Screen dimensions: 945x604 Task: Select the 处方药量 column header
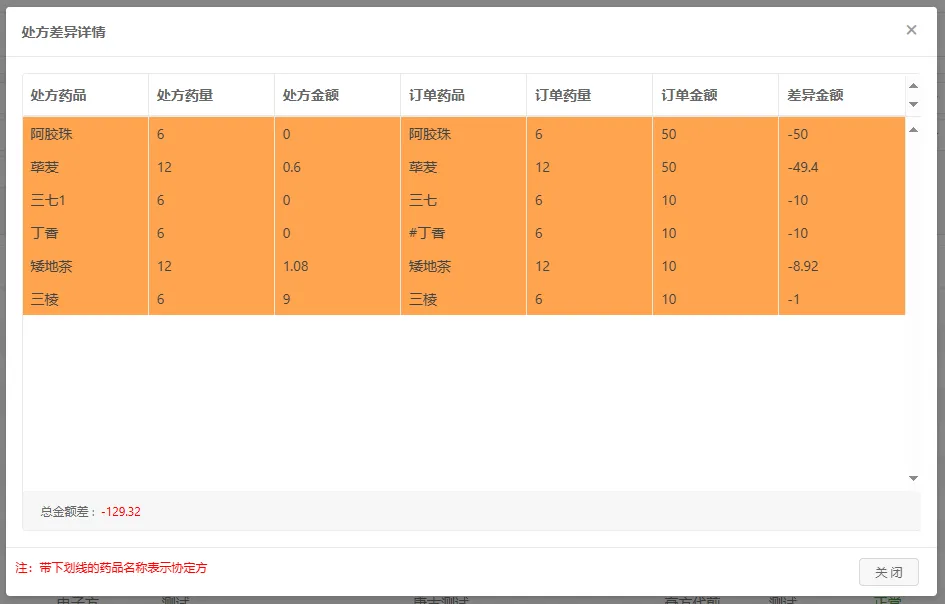coord(185,95)
